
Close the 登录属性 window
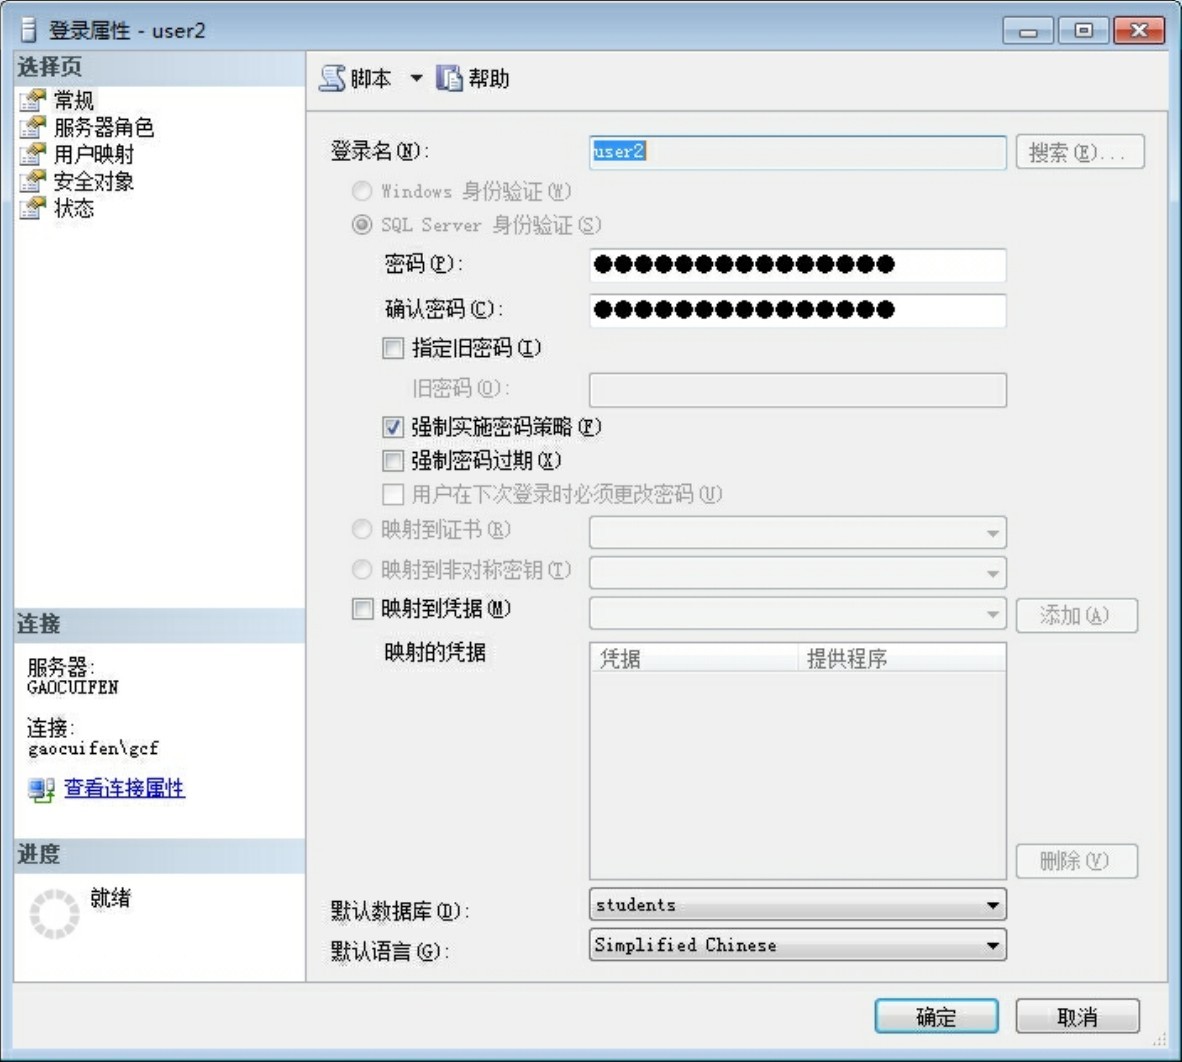pyautogui.click(x=1139, y=31)
